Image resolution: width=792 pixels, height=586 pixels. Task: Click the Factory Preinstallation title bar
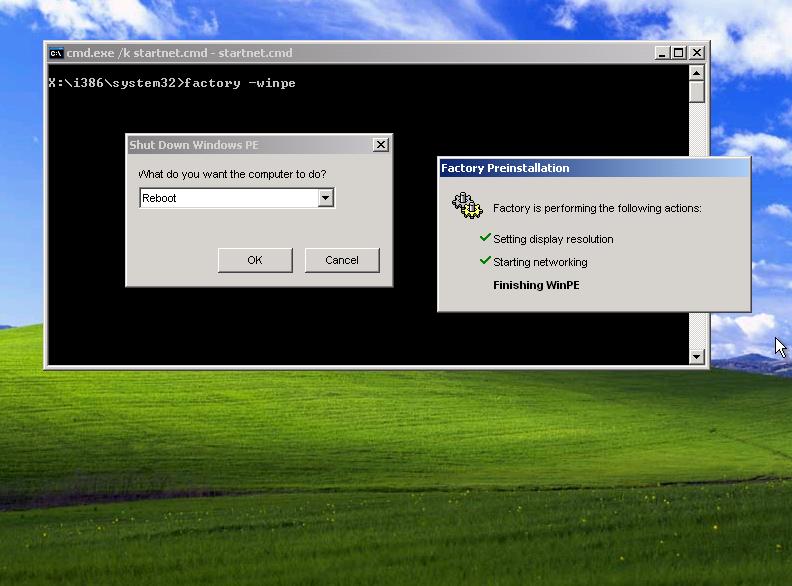[594, 168]
